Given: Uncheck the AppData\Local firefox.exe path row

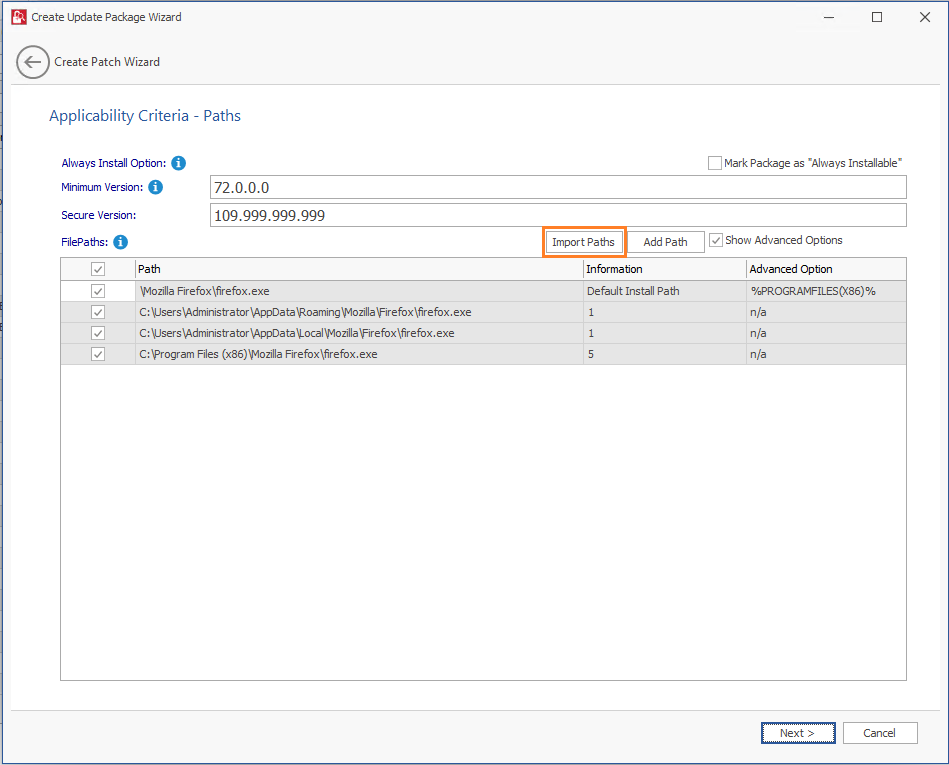Looking at the screenshot, I should click(98, 333).
